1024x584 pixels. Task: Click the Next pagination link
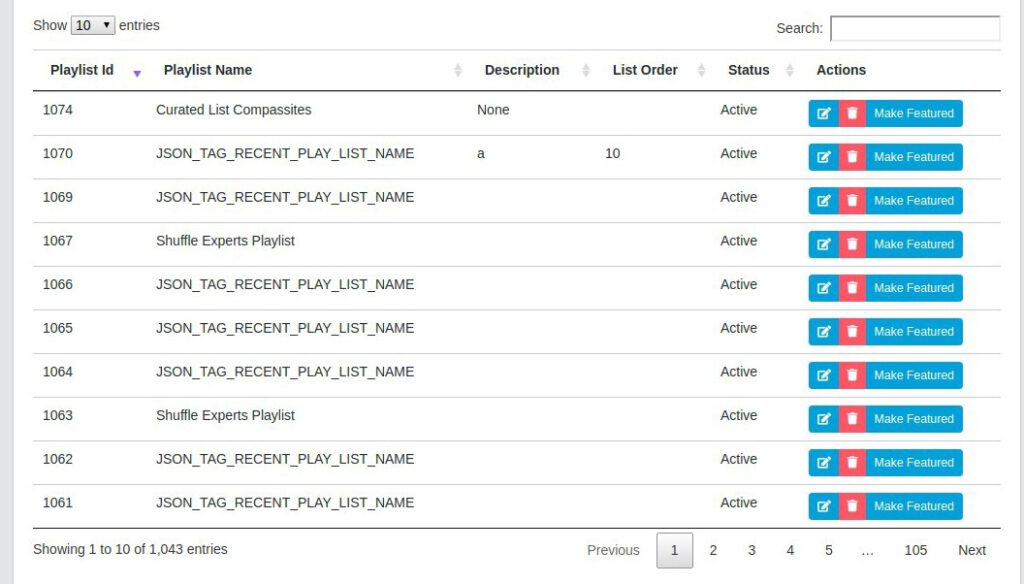pyautogui.click(x=972, y=550)
